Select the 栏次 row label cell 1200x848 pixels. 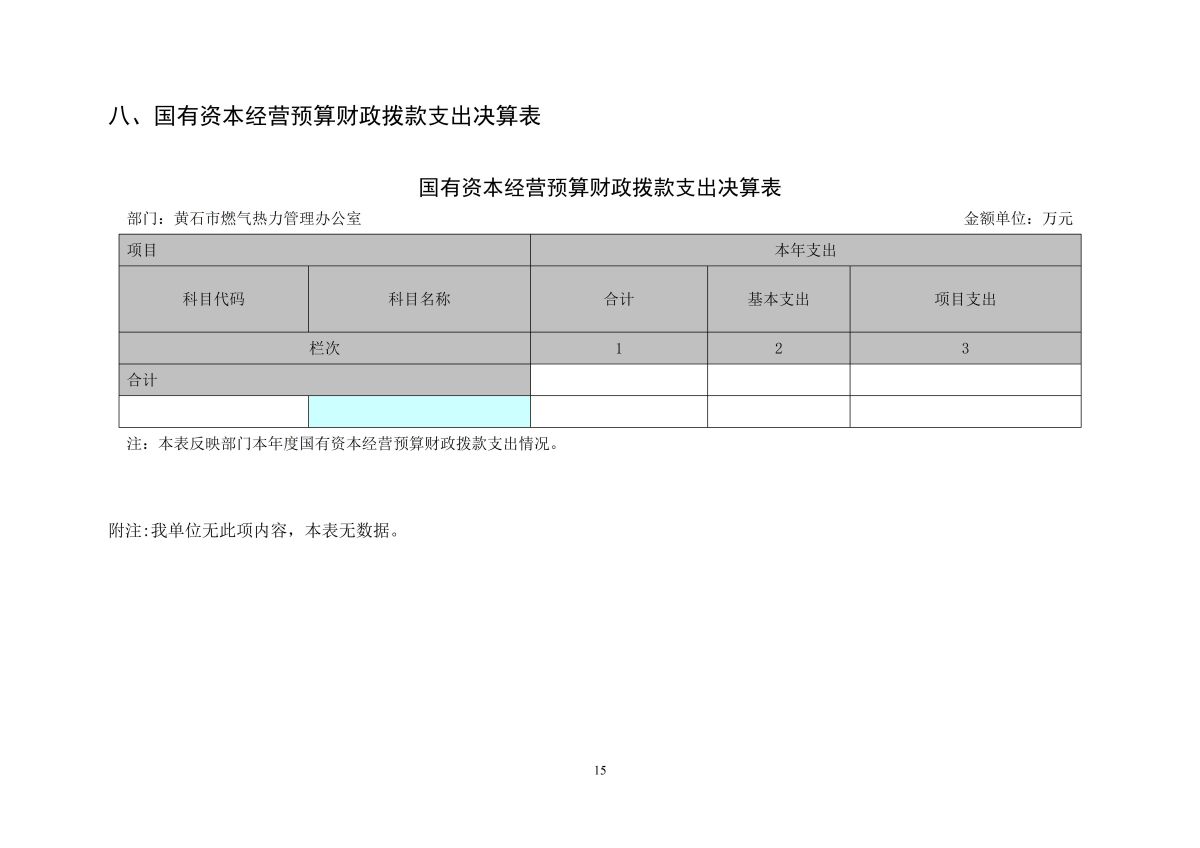click(324, 348)
